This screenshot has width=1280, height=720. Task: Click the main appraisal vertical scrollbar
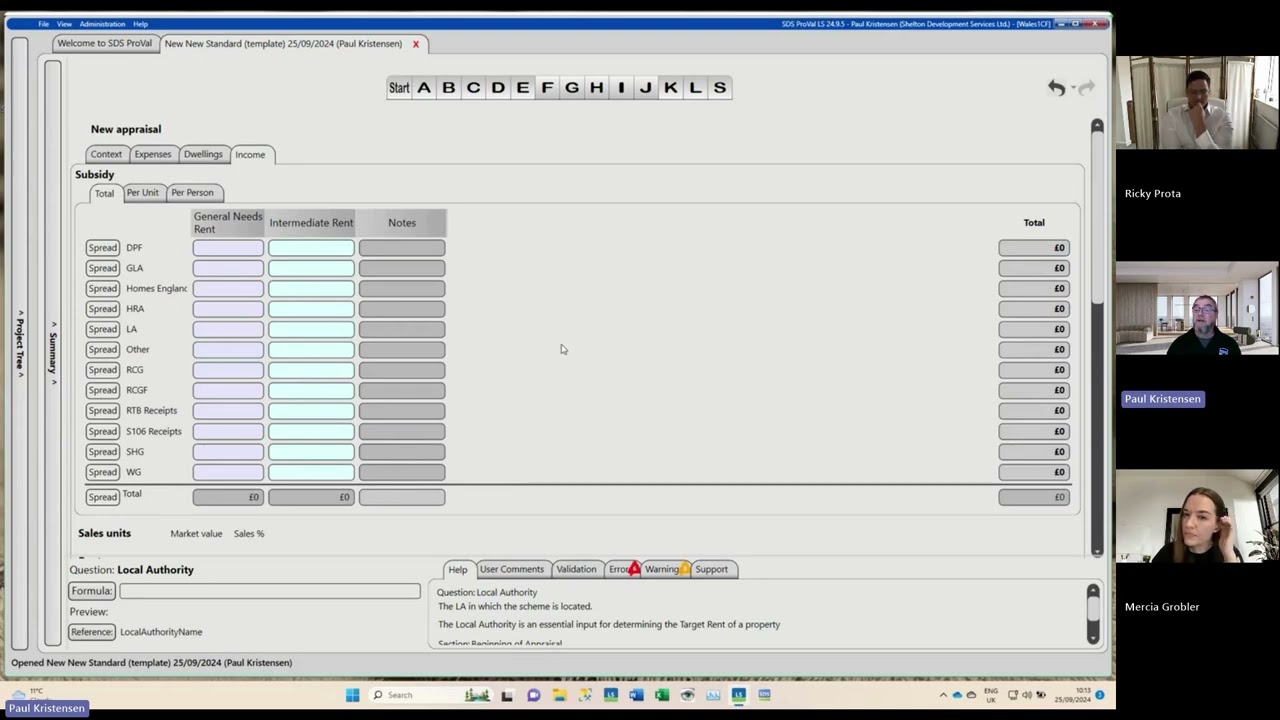[1097, 338]
